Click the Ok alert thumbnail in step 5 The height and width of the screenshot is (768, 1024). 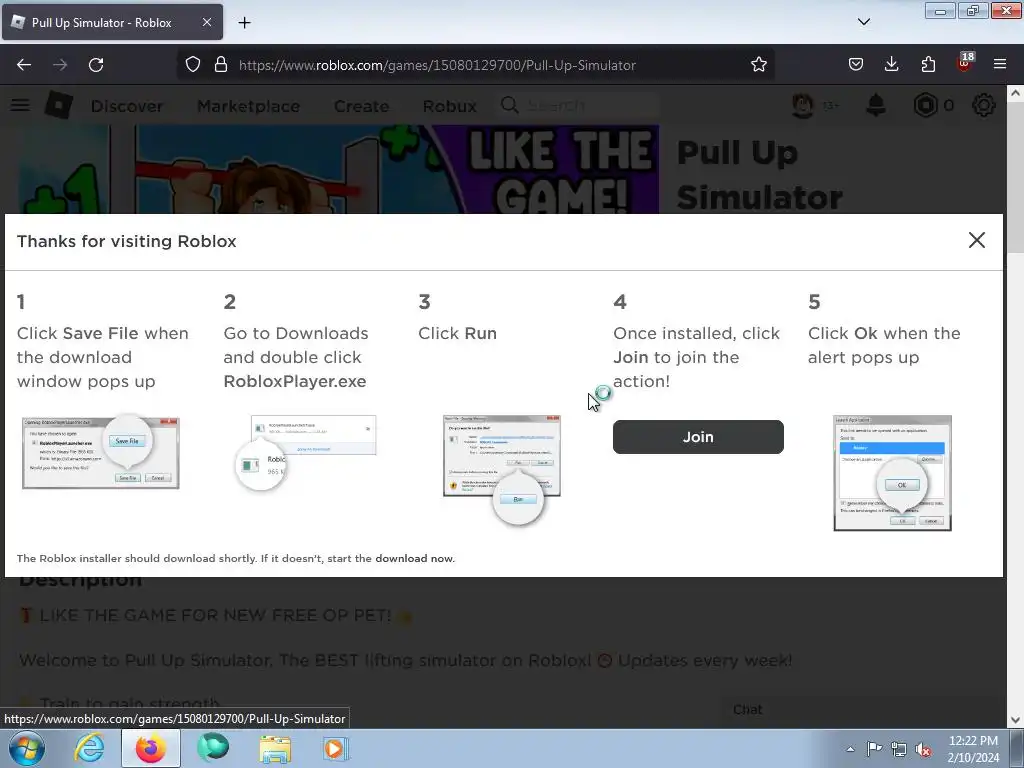coord(892,473)
